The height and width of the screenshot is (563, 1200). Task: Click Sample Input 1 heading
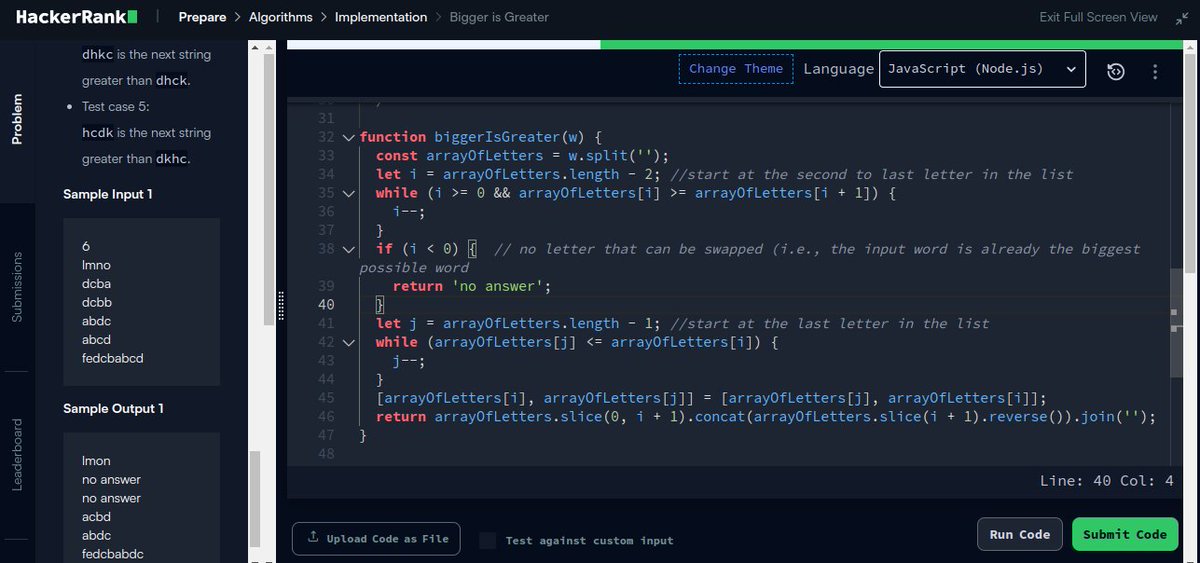coord(108,194)
